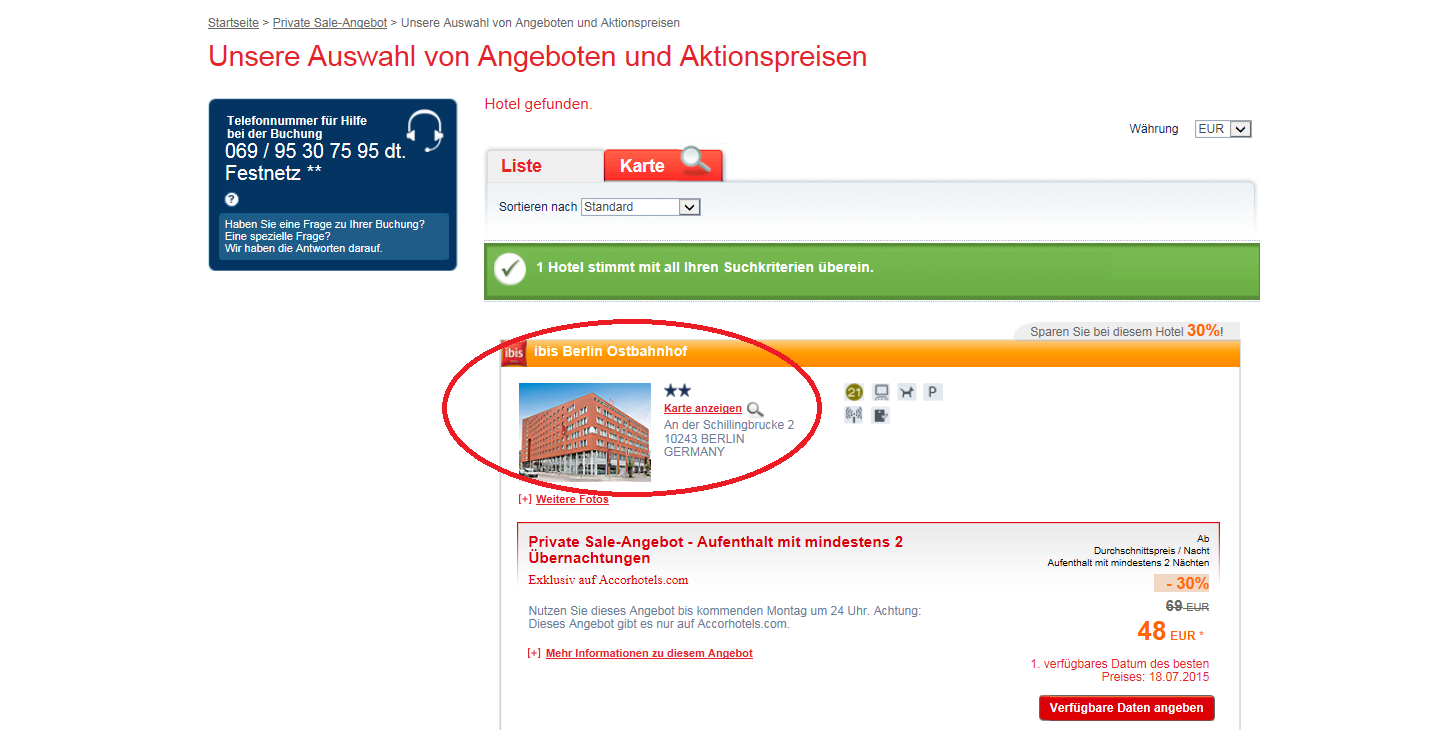Switch to the Karte tab
1435x730 pixels.
663,166
